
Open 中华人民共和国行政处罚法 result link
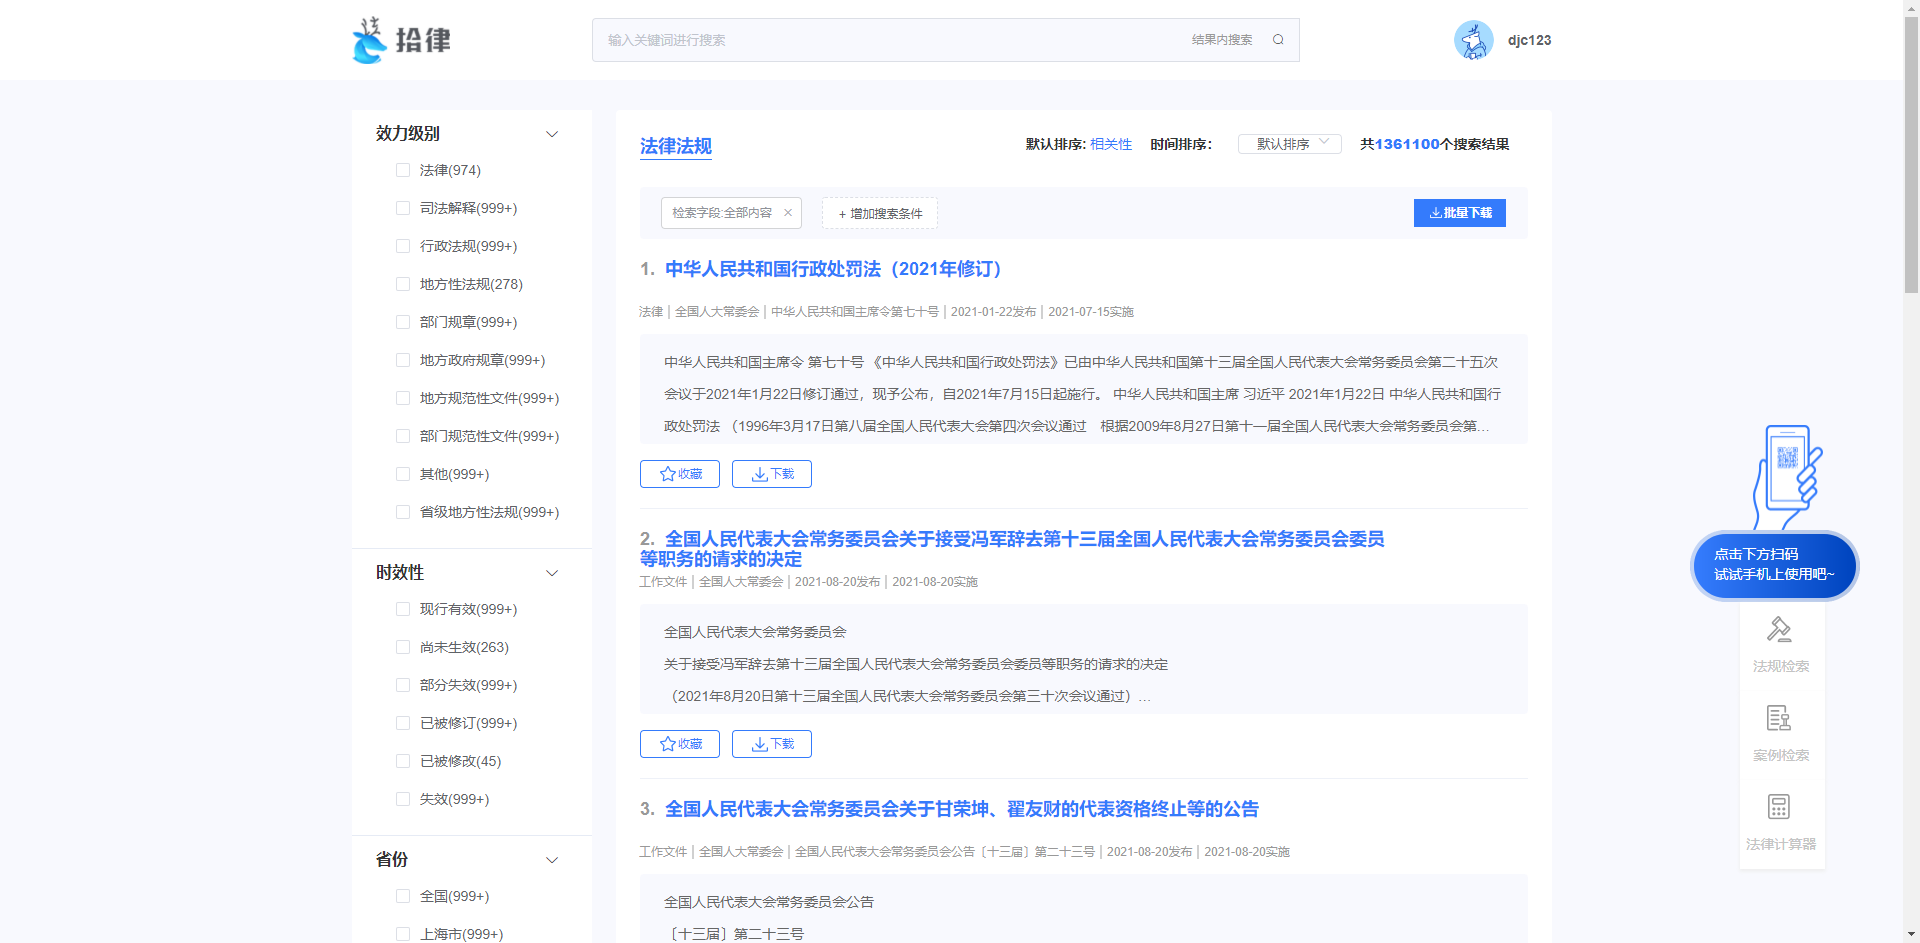coord(832,269)
